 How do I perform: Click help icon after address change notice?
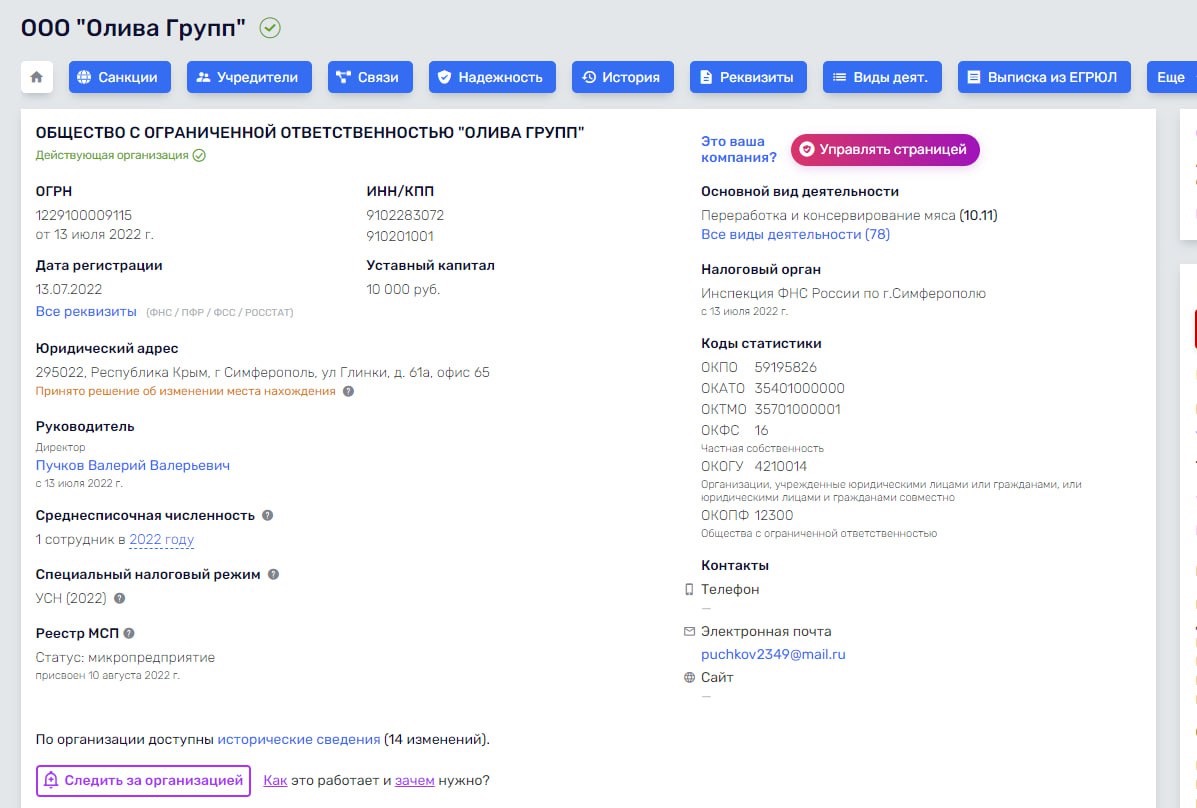pyautogui.click(x=348, y=391)
